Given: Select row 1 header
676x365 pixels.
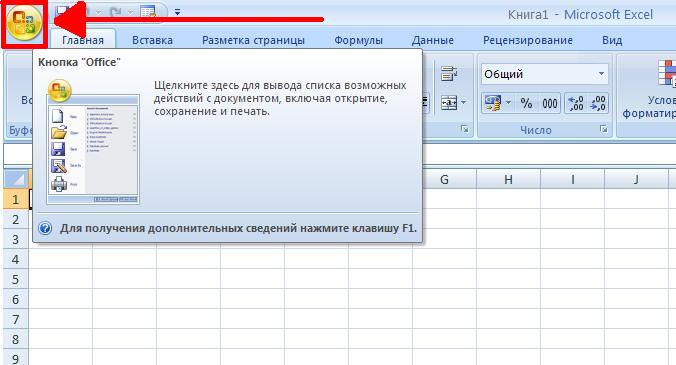Looking at the screenshot, I should pyautogui.click(x=16, y=199).
